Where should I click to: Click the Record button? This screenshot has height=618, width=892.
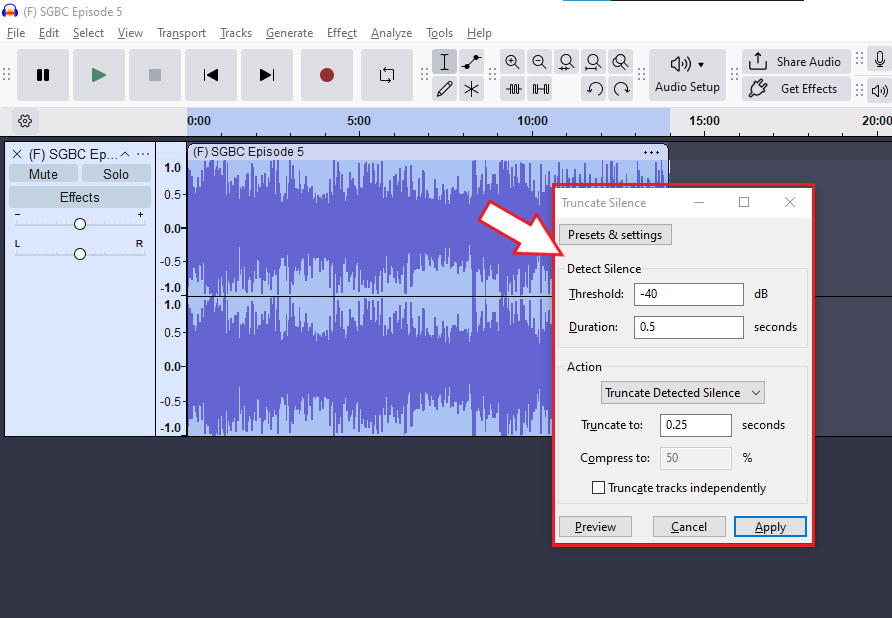coord(326,75)
